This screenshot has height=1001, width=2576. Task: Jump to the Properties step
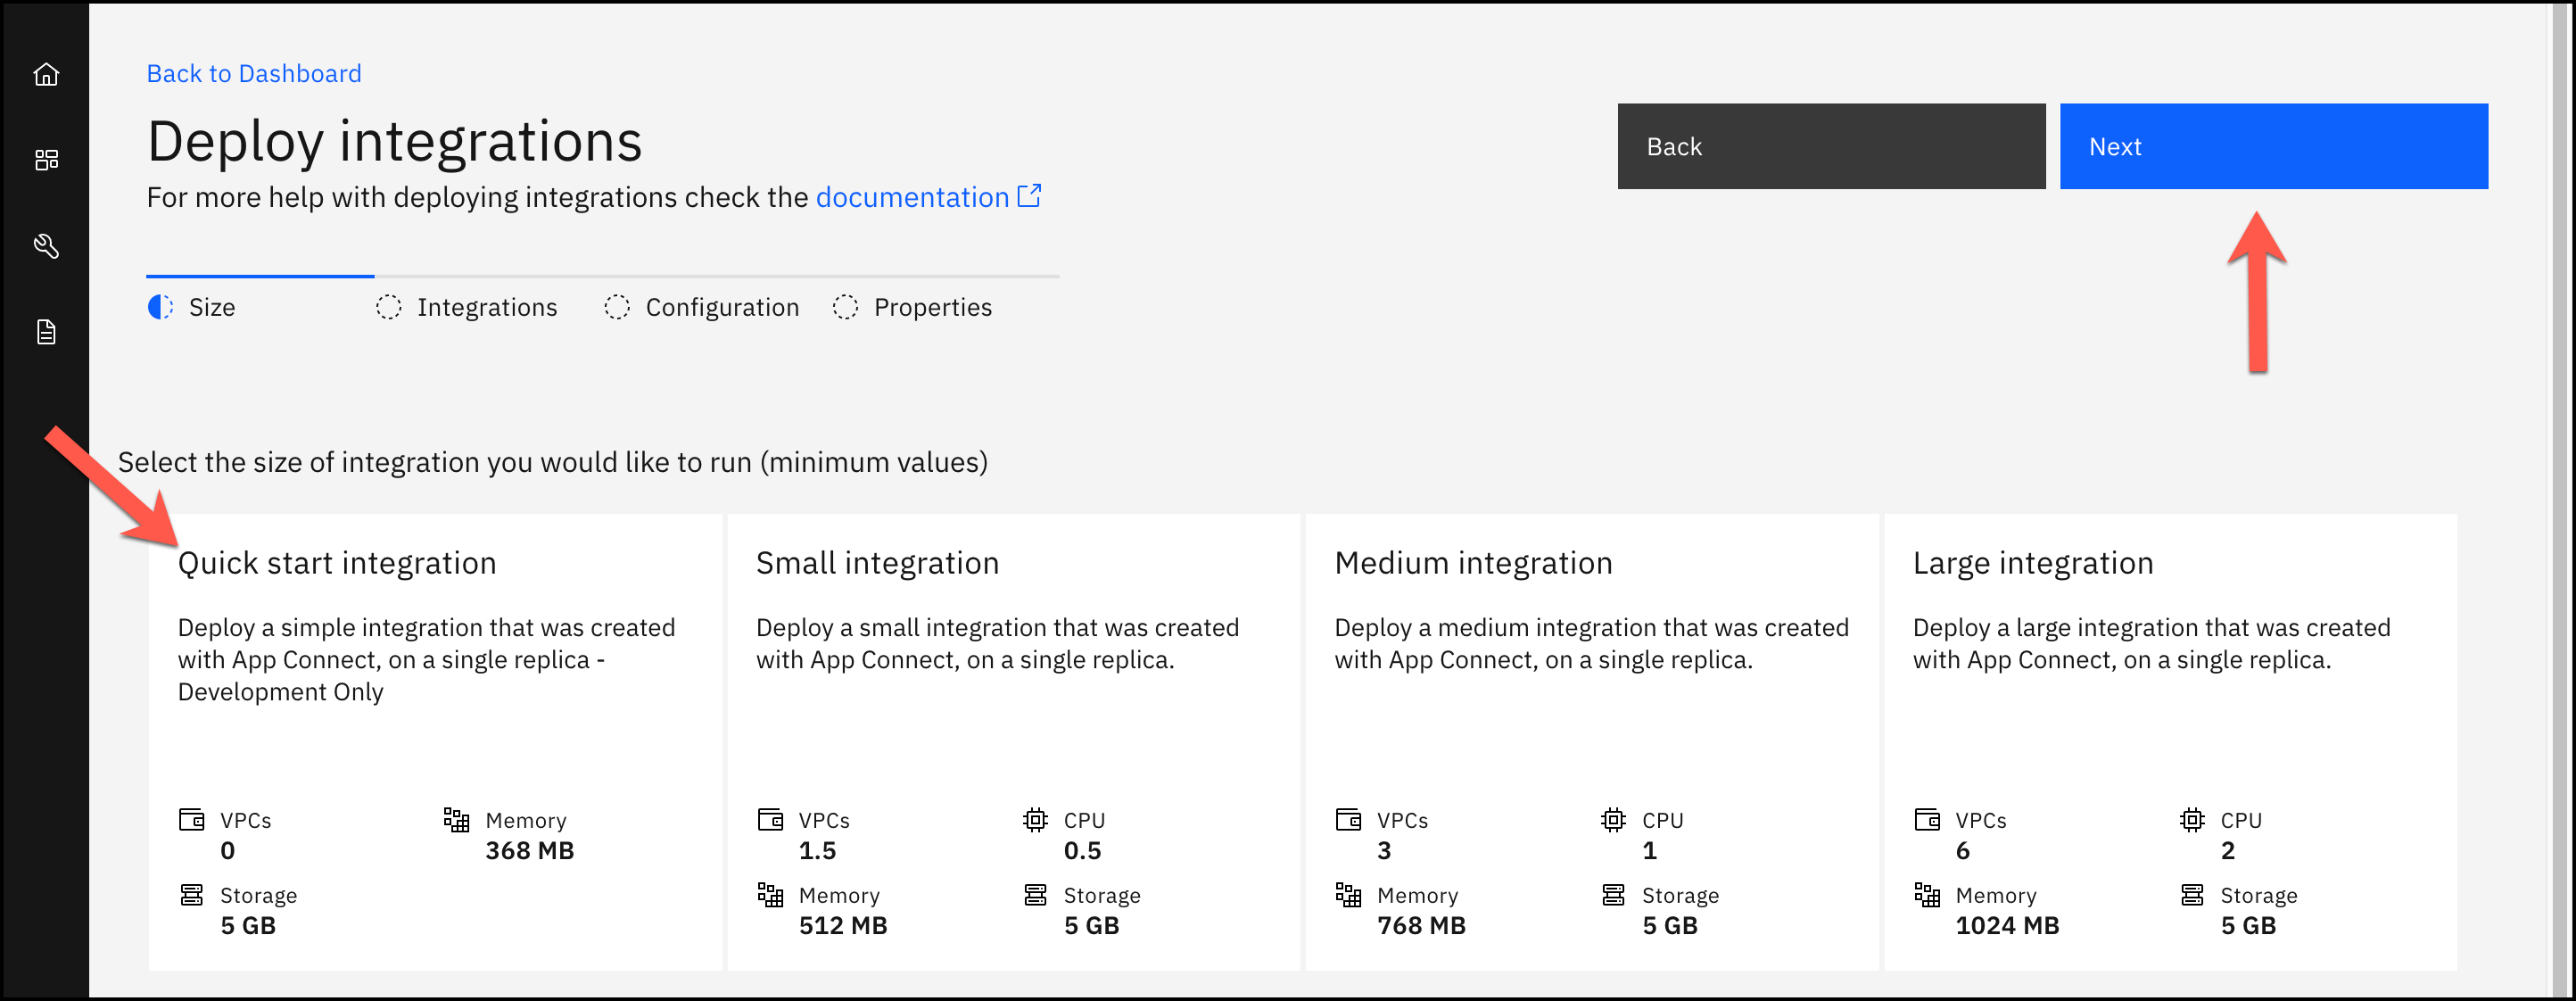pos(932,307)
